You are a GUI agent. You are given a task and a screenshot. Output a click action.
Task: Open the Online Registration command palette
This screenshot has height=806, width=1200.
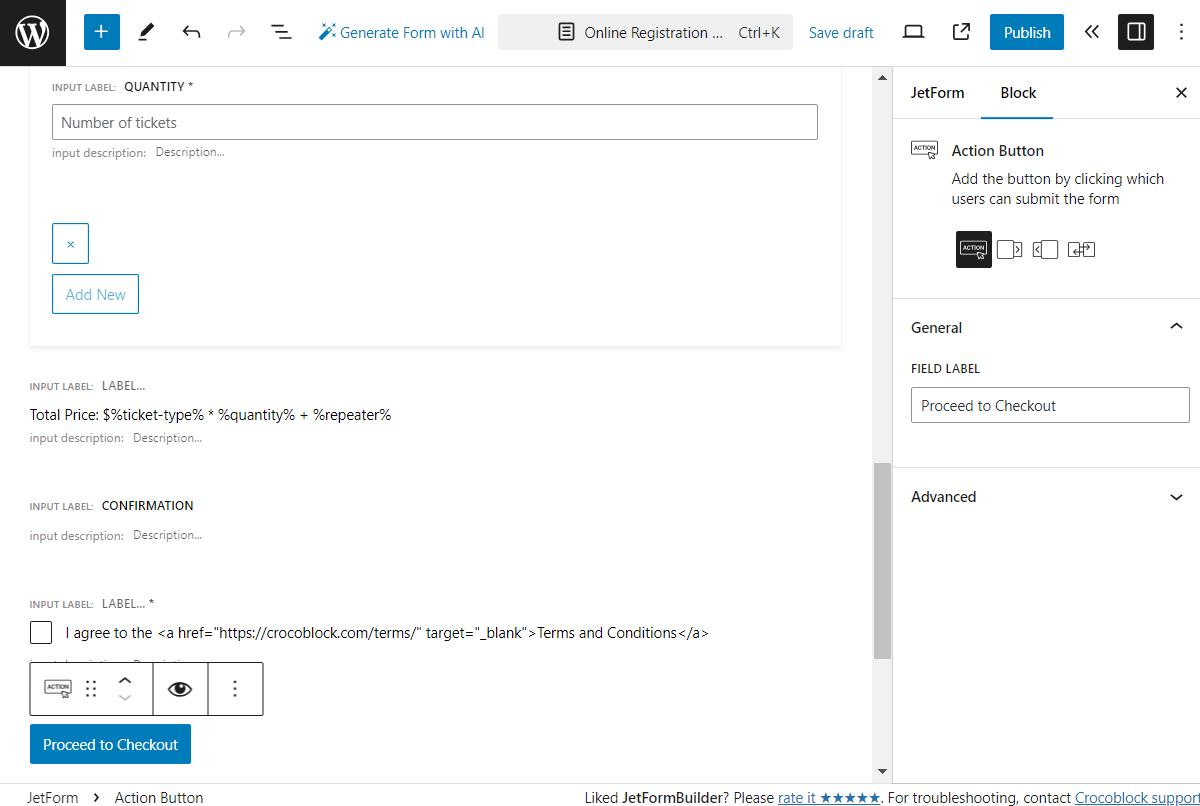645,32
